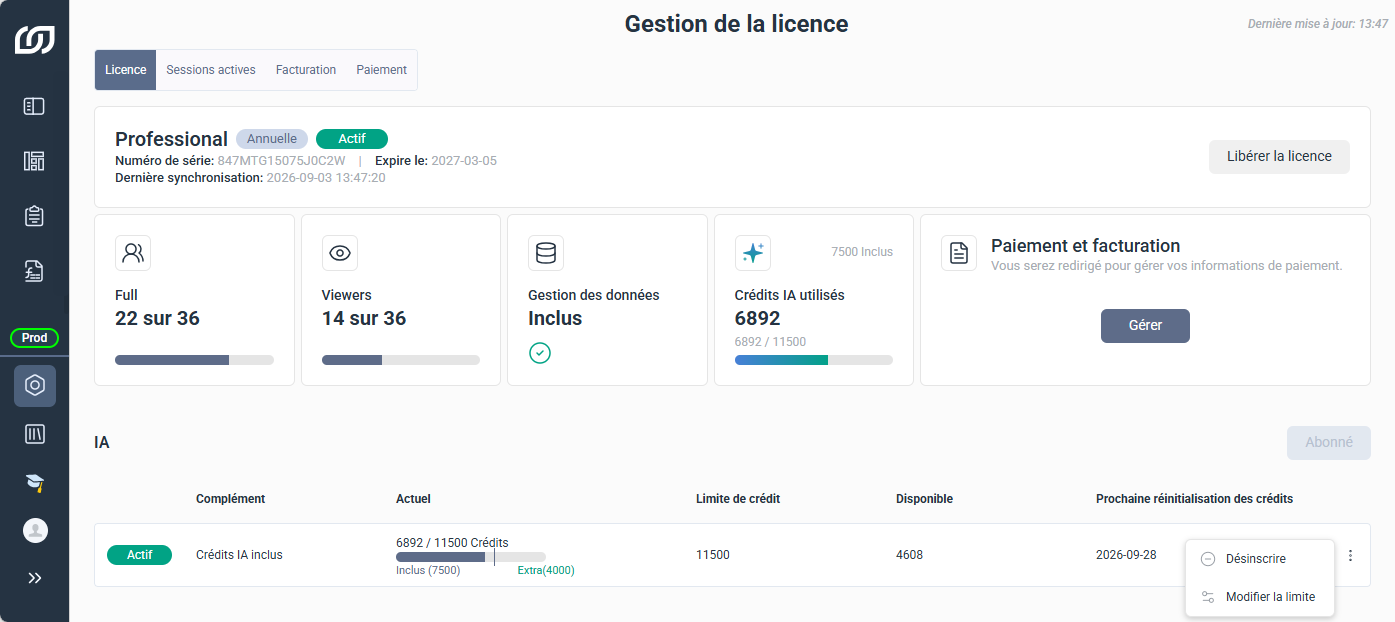1395x622 pixels.
Task: Click the Complément column header
Action: (x=231, y=499)
